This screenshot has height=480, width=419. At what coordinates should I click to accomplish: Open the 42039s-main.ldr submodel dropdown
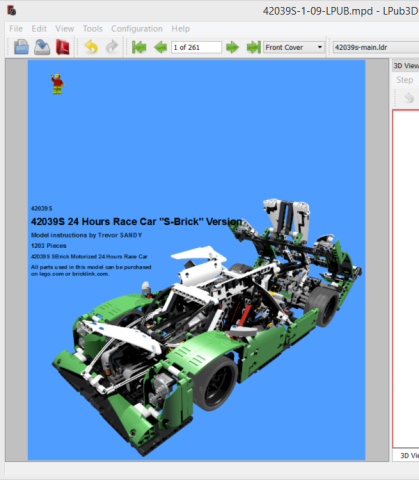(376, 47)
